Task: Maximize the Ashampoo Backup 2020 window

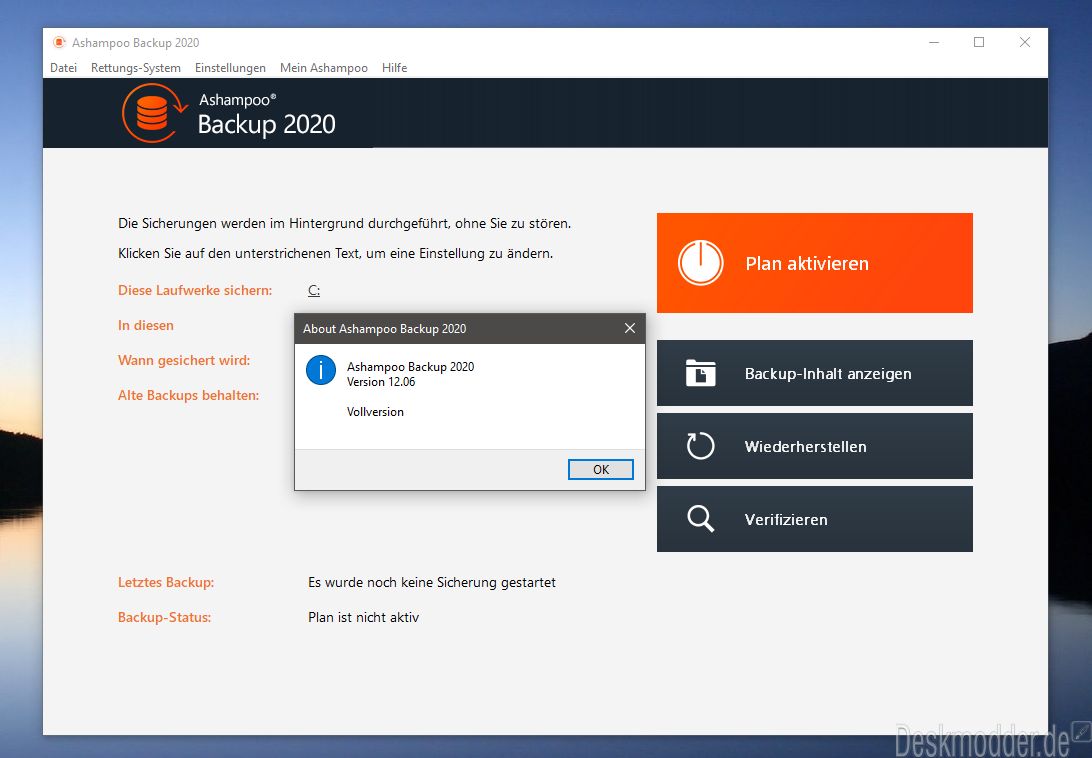Action: [x=979, y=42]
